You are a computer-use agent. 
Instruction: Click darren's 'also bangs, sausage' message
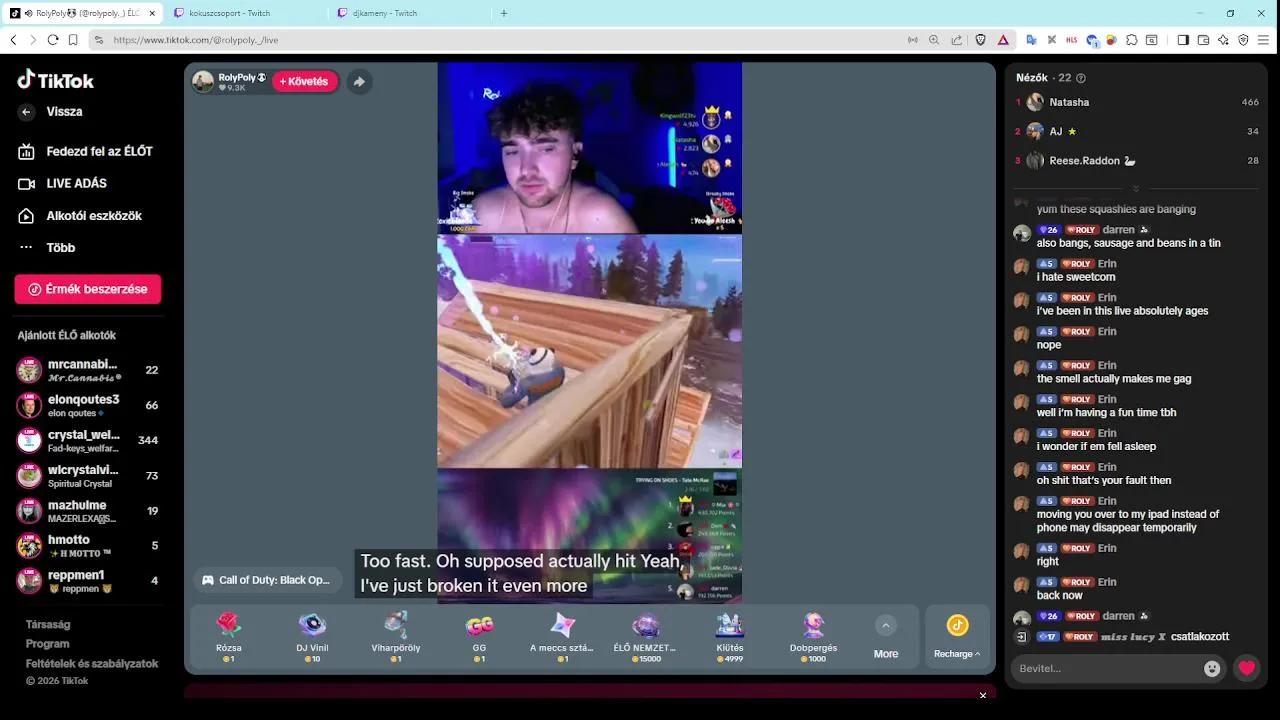pos(1128,243)
